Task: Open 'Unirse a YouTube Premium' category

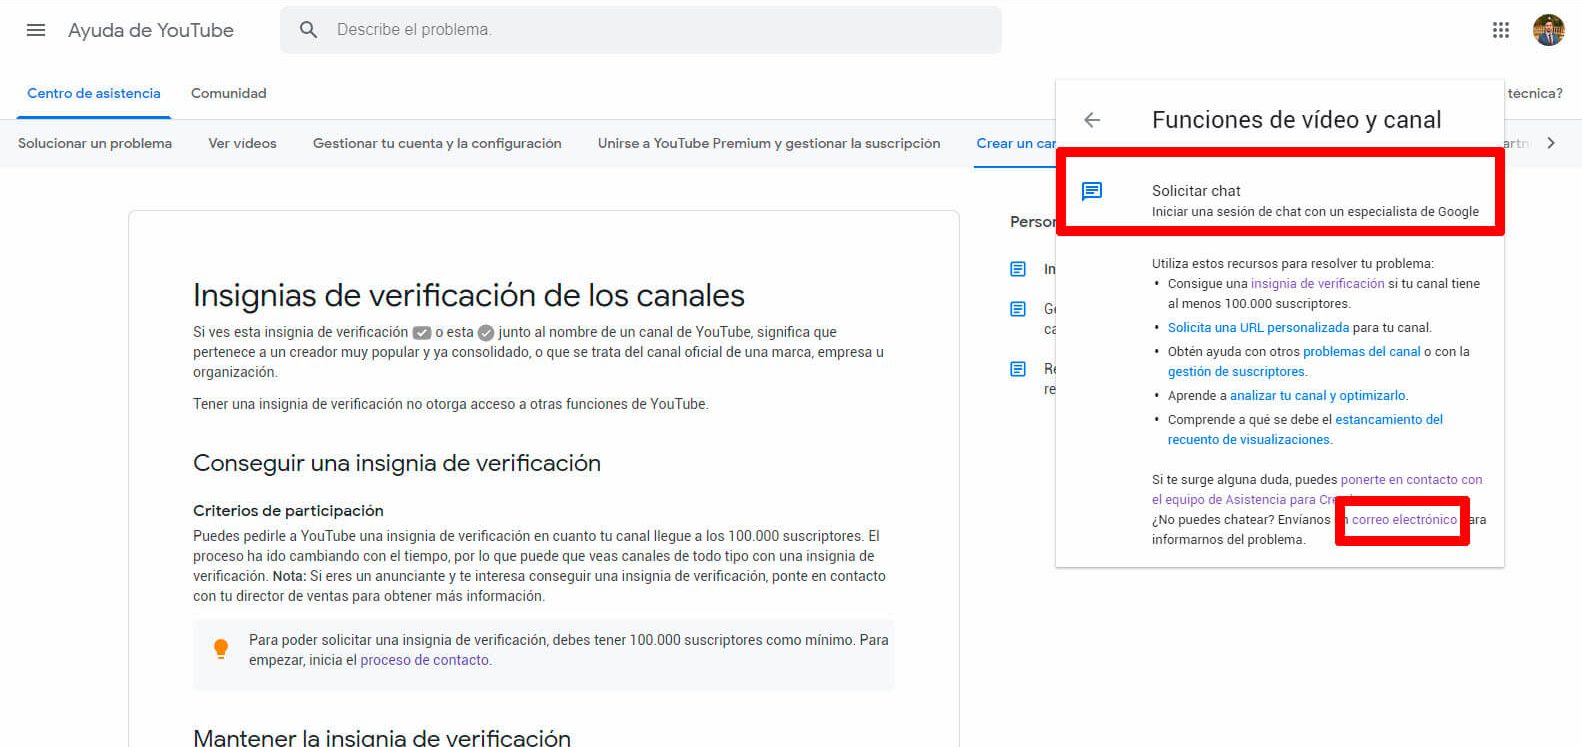Action: click(769, 143)
